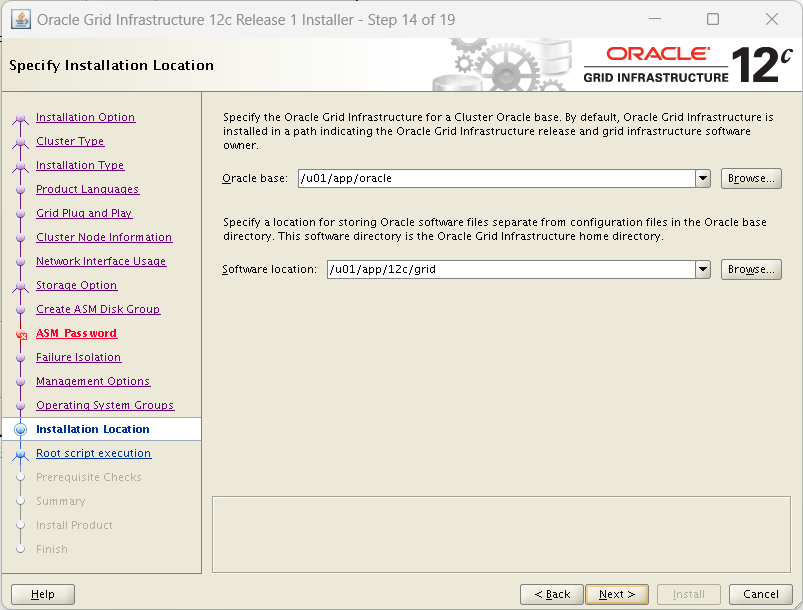Viewport: 803px width, 610px height.
Task: Click the ASM Password error step icon
Action: coord(21,334)
